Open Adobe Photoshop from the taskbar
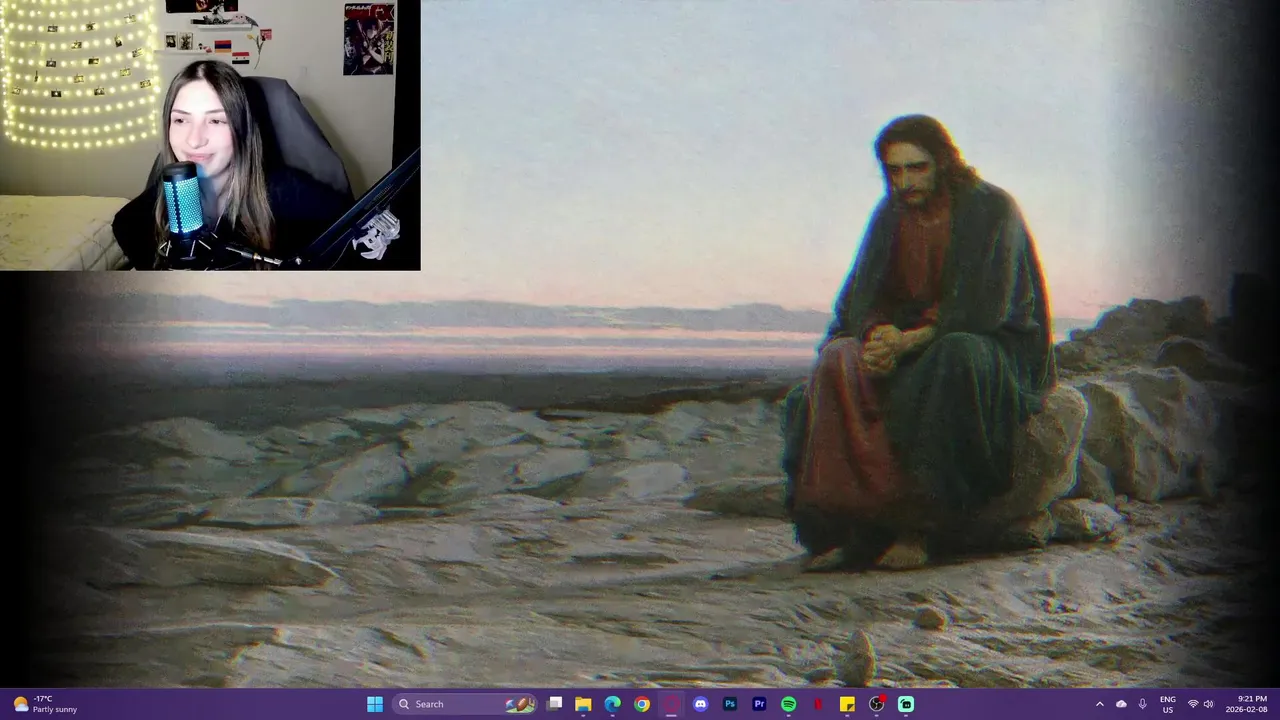The image size is (1280, 720). [x=730, y=704]
